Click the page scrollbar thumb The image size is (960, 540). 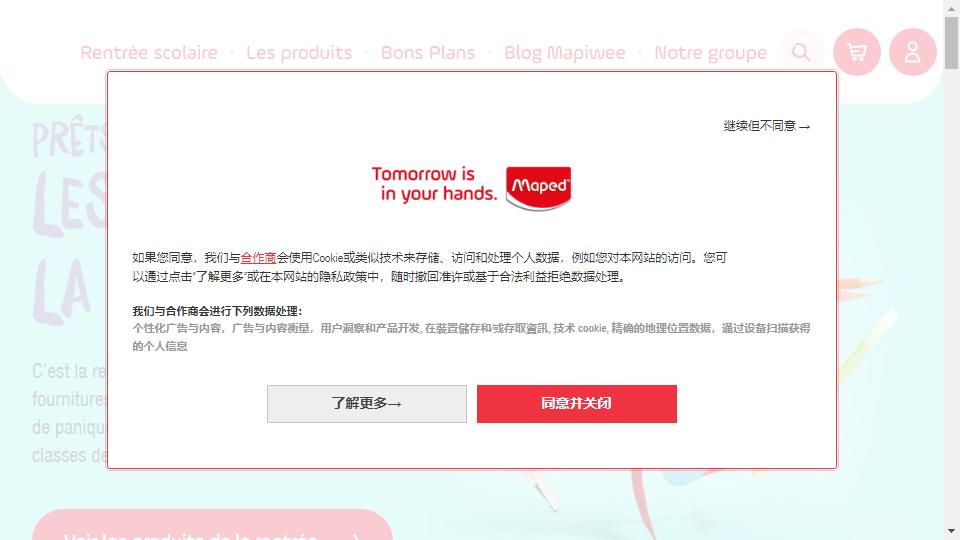(951, 42)
